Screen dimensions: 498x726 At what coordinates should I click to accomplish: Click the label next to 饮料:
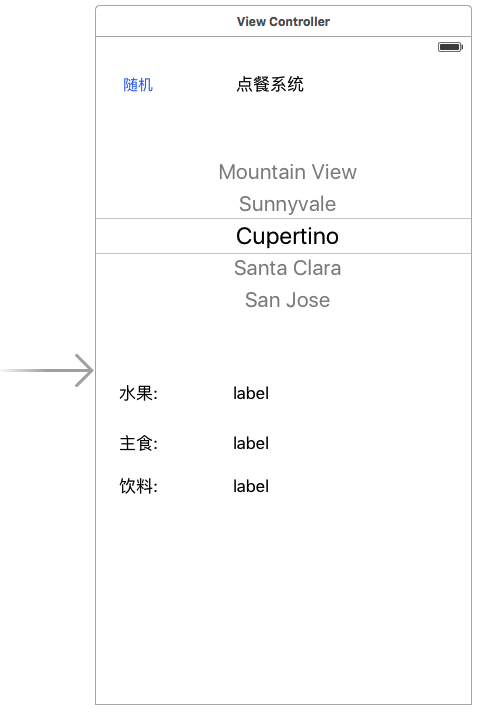[251, 487]
